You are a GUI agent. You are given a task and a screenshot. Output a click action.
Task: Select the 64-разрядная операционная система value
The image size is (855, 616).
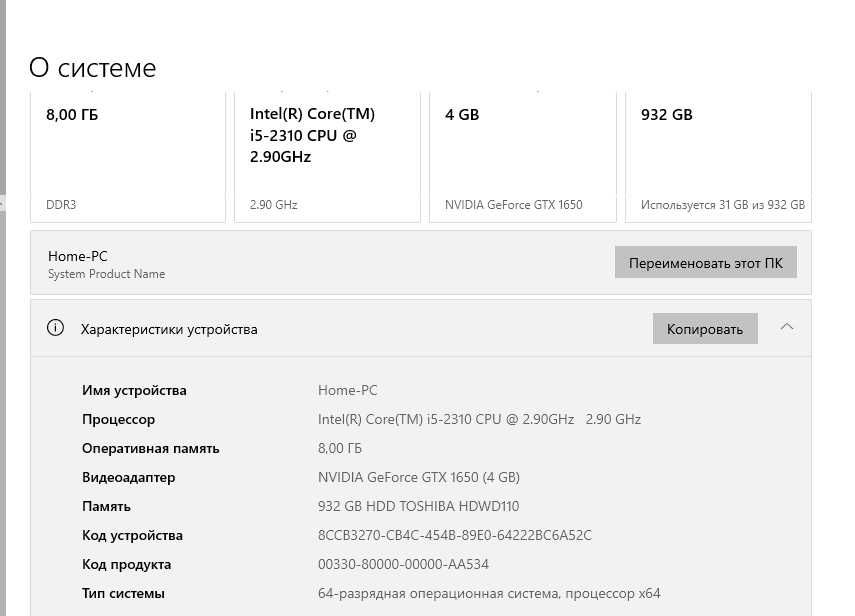point(489,593)
